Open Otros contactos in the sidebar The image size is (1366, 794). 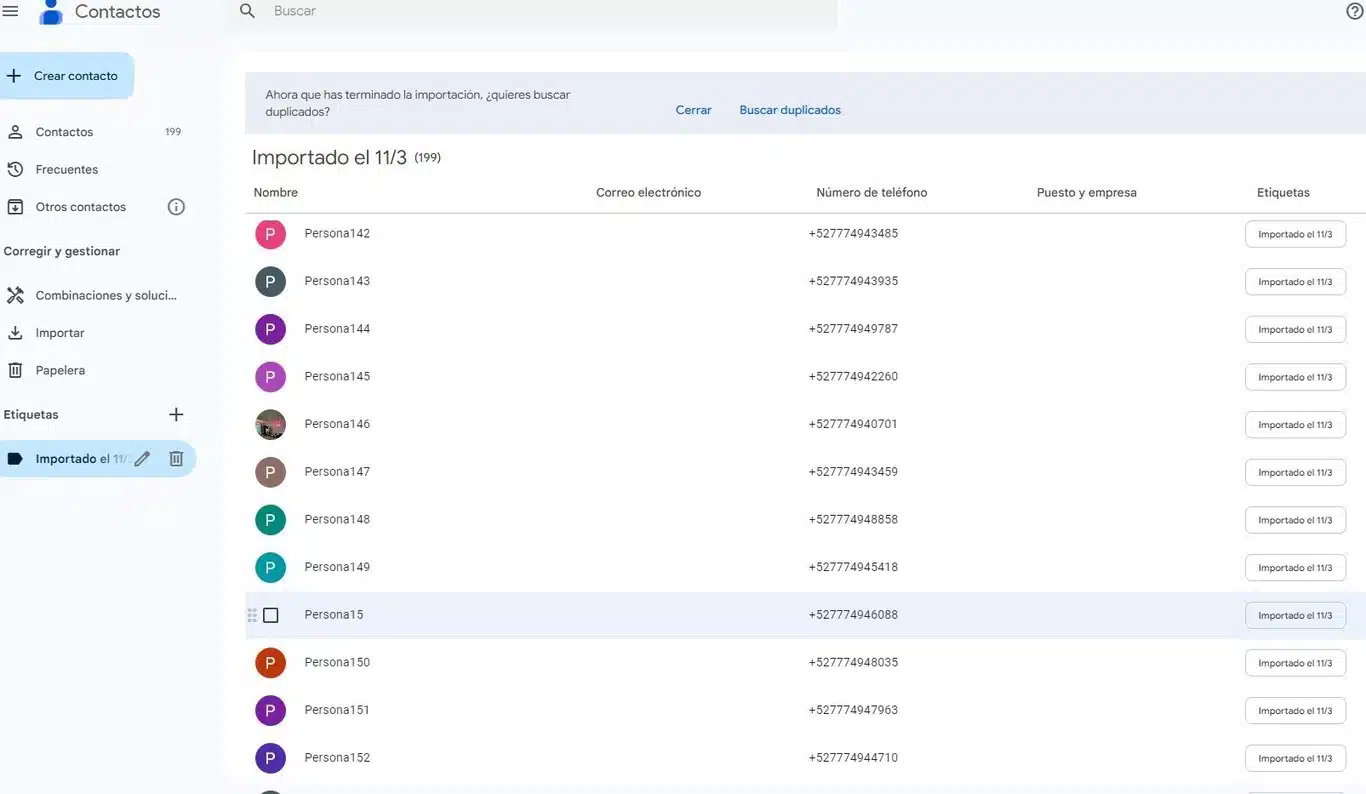click(x=80, y=207)
